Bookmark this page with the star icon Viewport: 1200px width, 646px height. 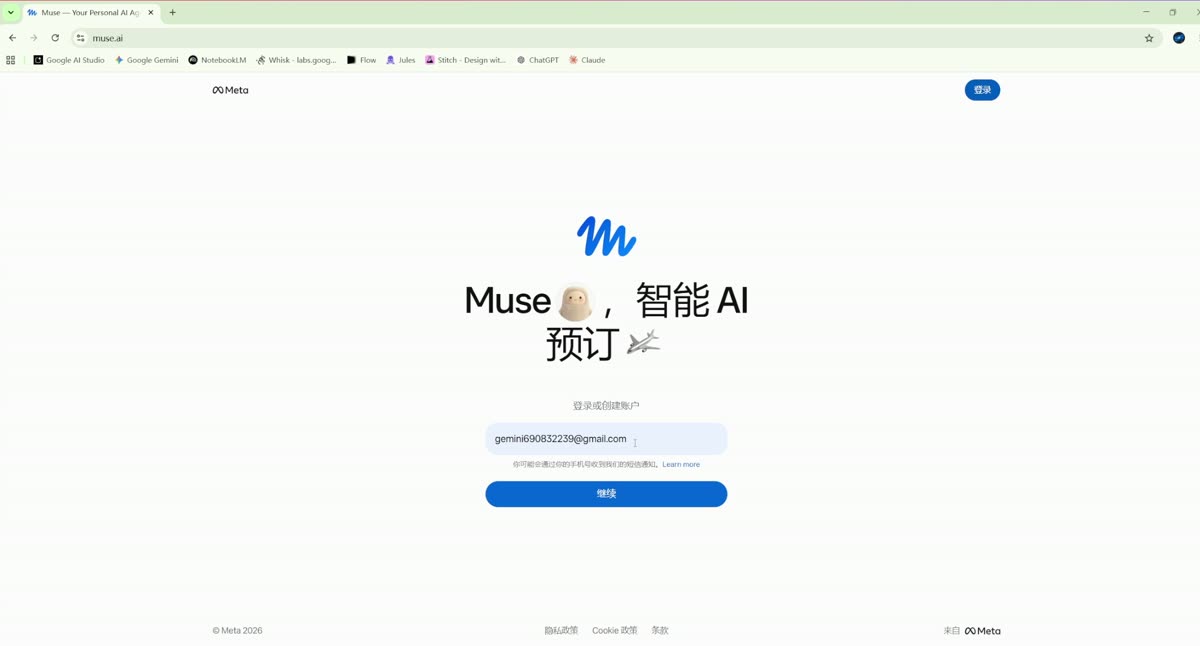click(x=1149, y=38)
